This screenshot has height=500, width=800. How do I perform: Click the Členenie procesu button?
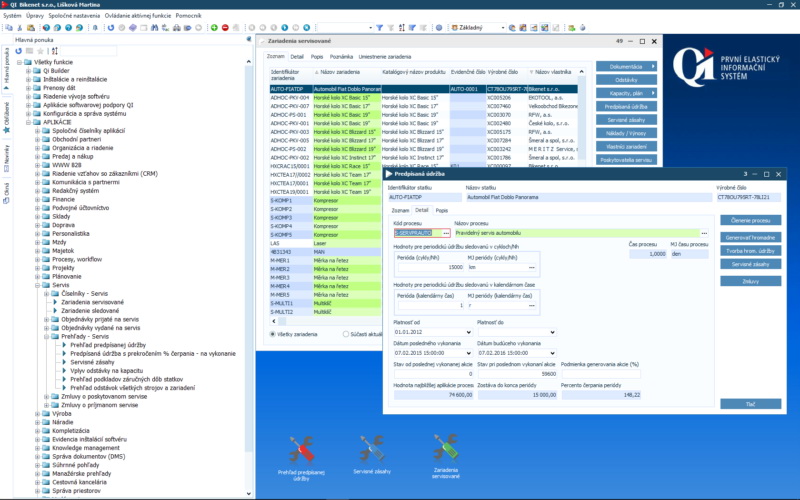click(751, 220)
